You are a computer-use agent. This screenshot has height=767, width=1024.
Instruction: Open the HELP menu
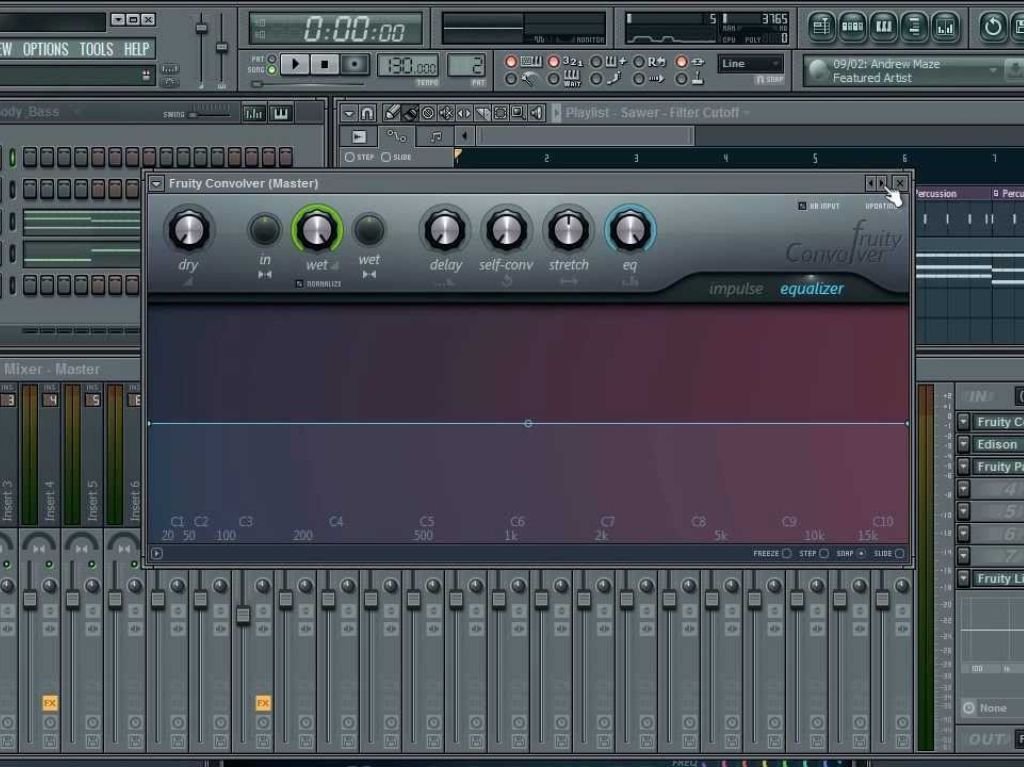point(136,49)
